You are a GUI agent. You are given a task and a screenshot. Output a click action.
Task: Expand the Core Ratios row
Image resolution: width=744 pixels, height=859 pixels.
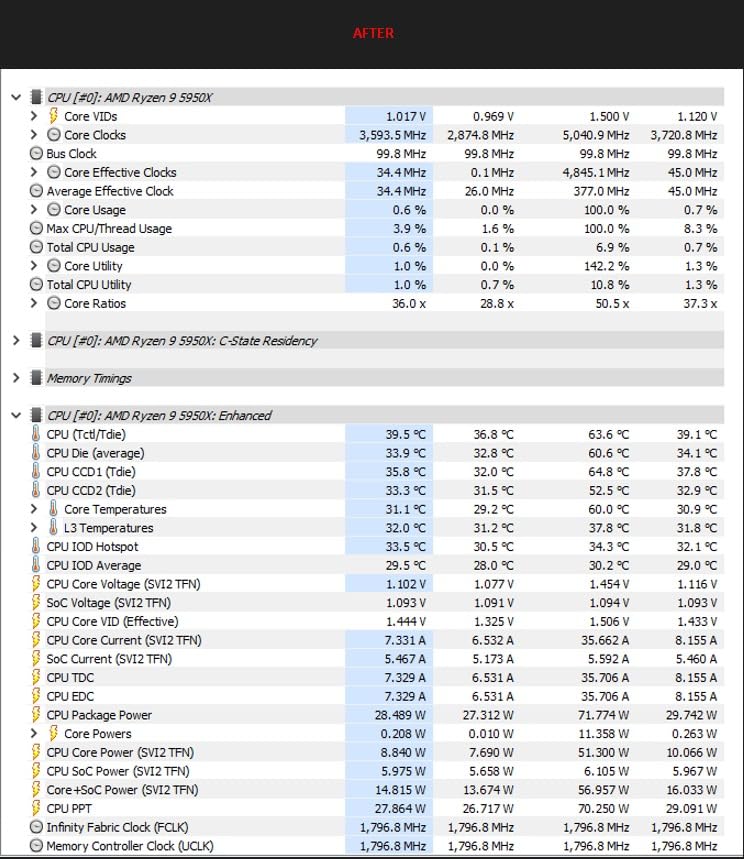click(x=34, y=303)
